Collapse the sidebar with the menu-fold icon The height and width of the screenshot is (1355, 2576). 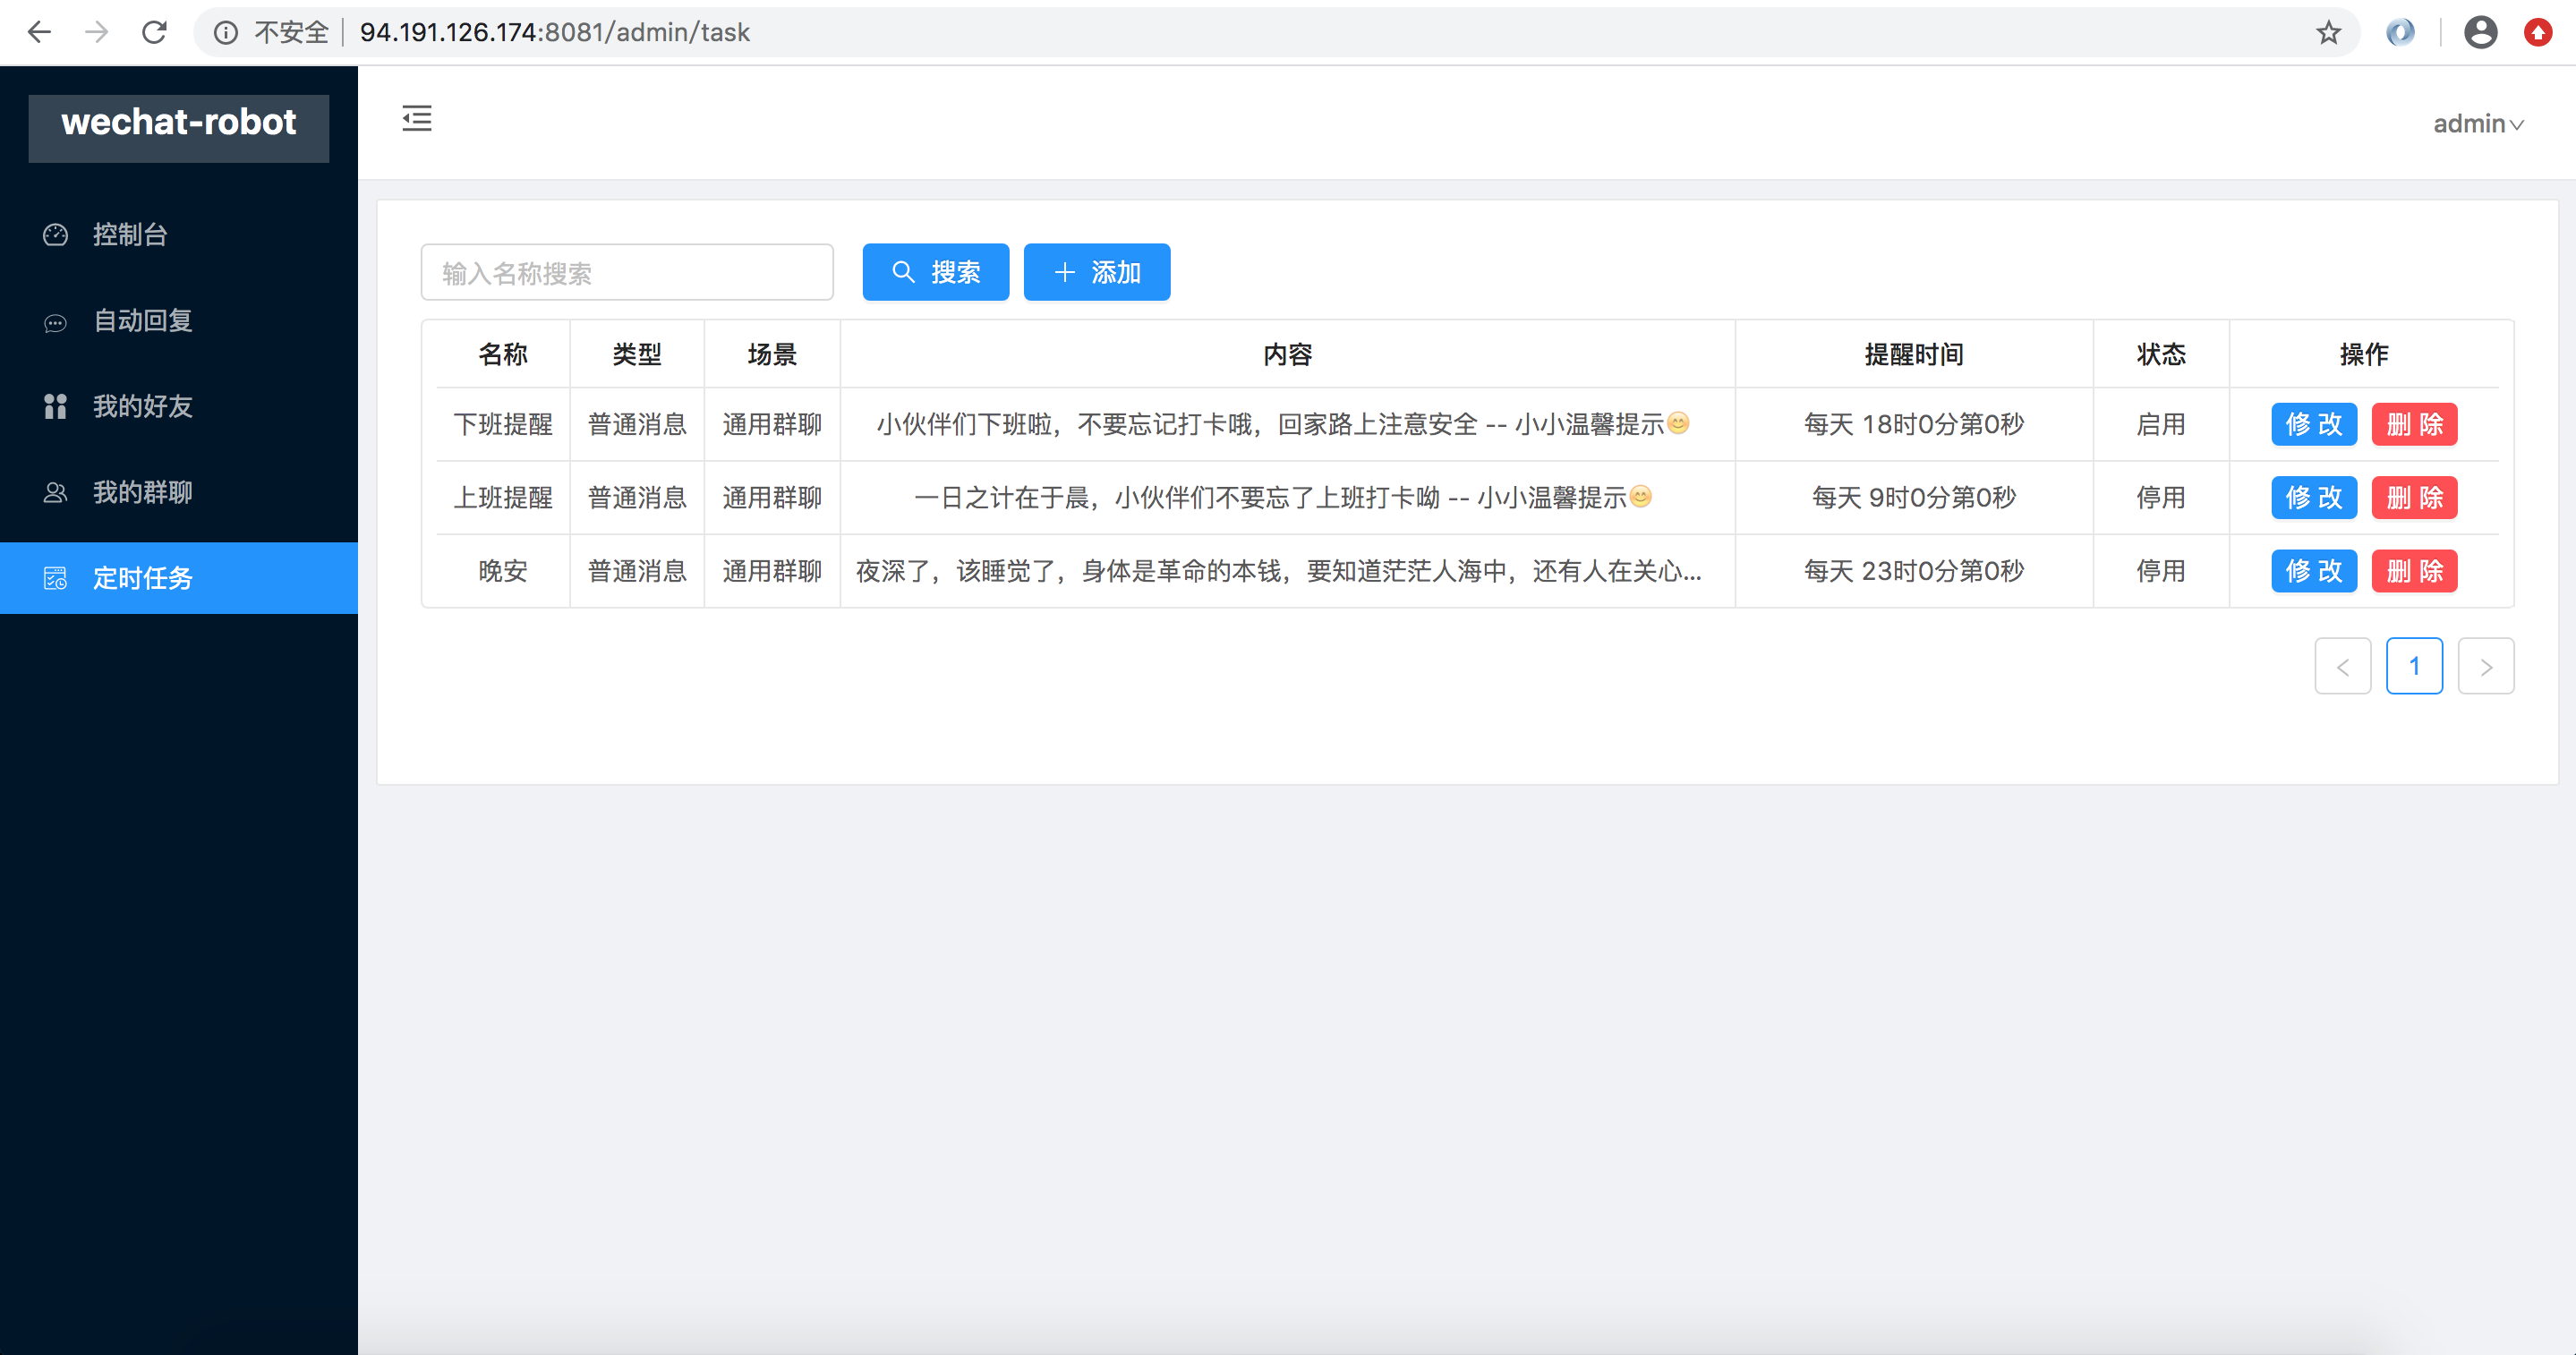click(417, 119)
